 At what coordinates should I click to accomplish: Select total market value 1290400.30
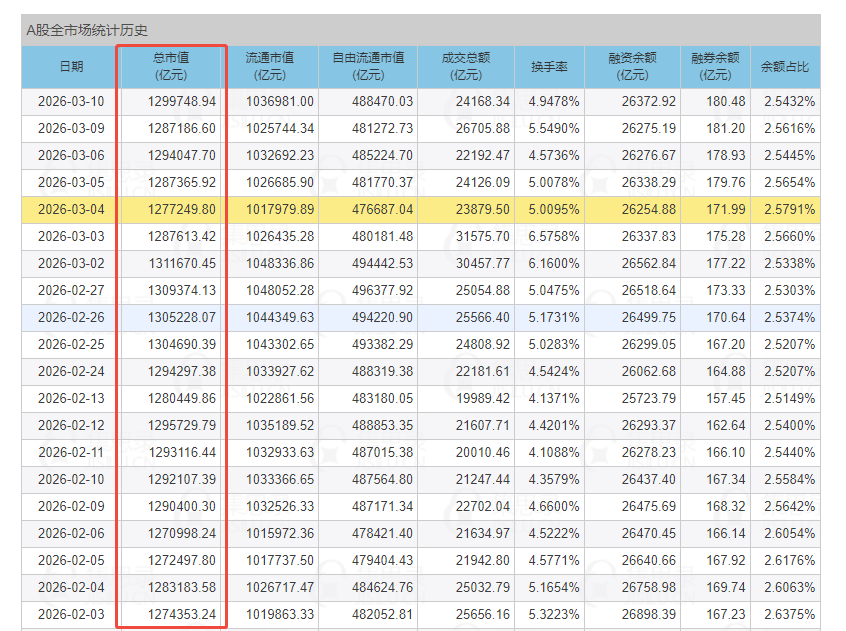click(x=182, y=506)
